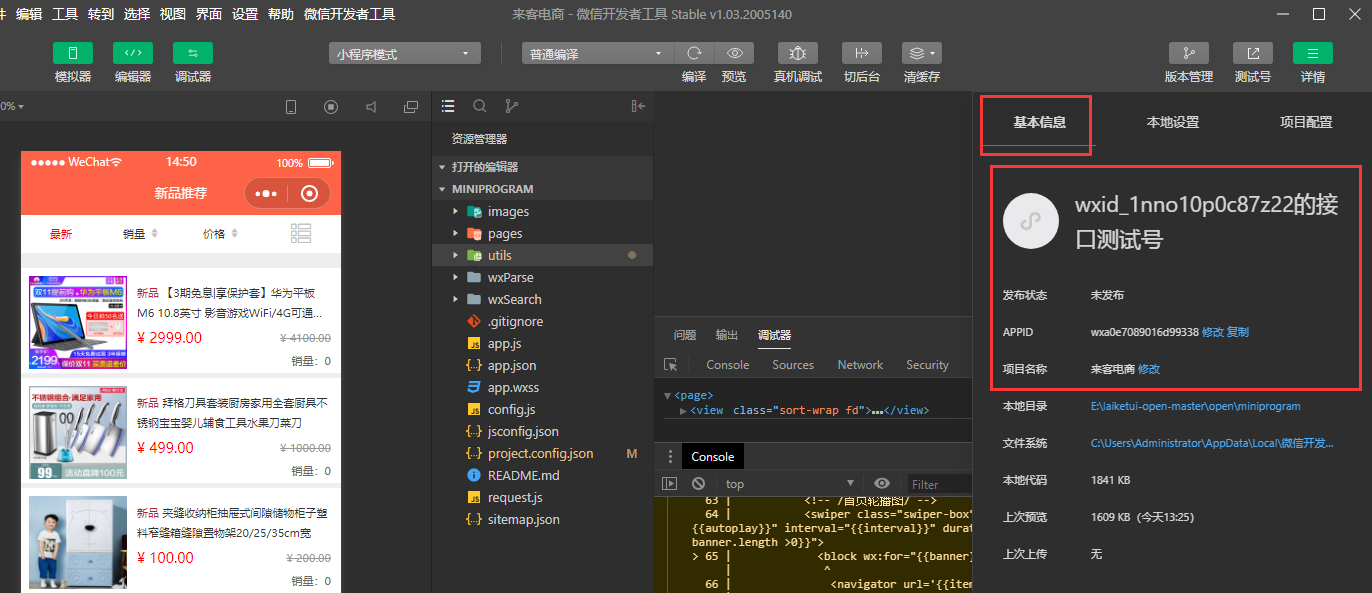Open the 文件系统 path link
The image size is (1372, 593).
pos(1212,443)
